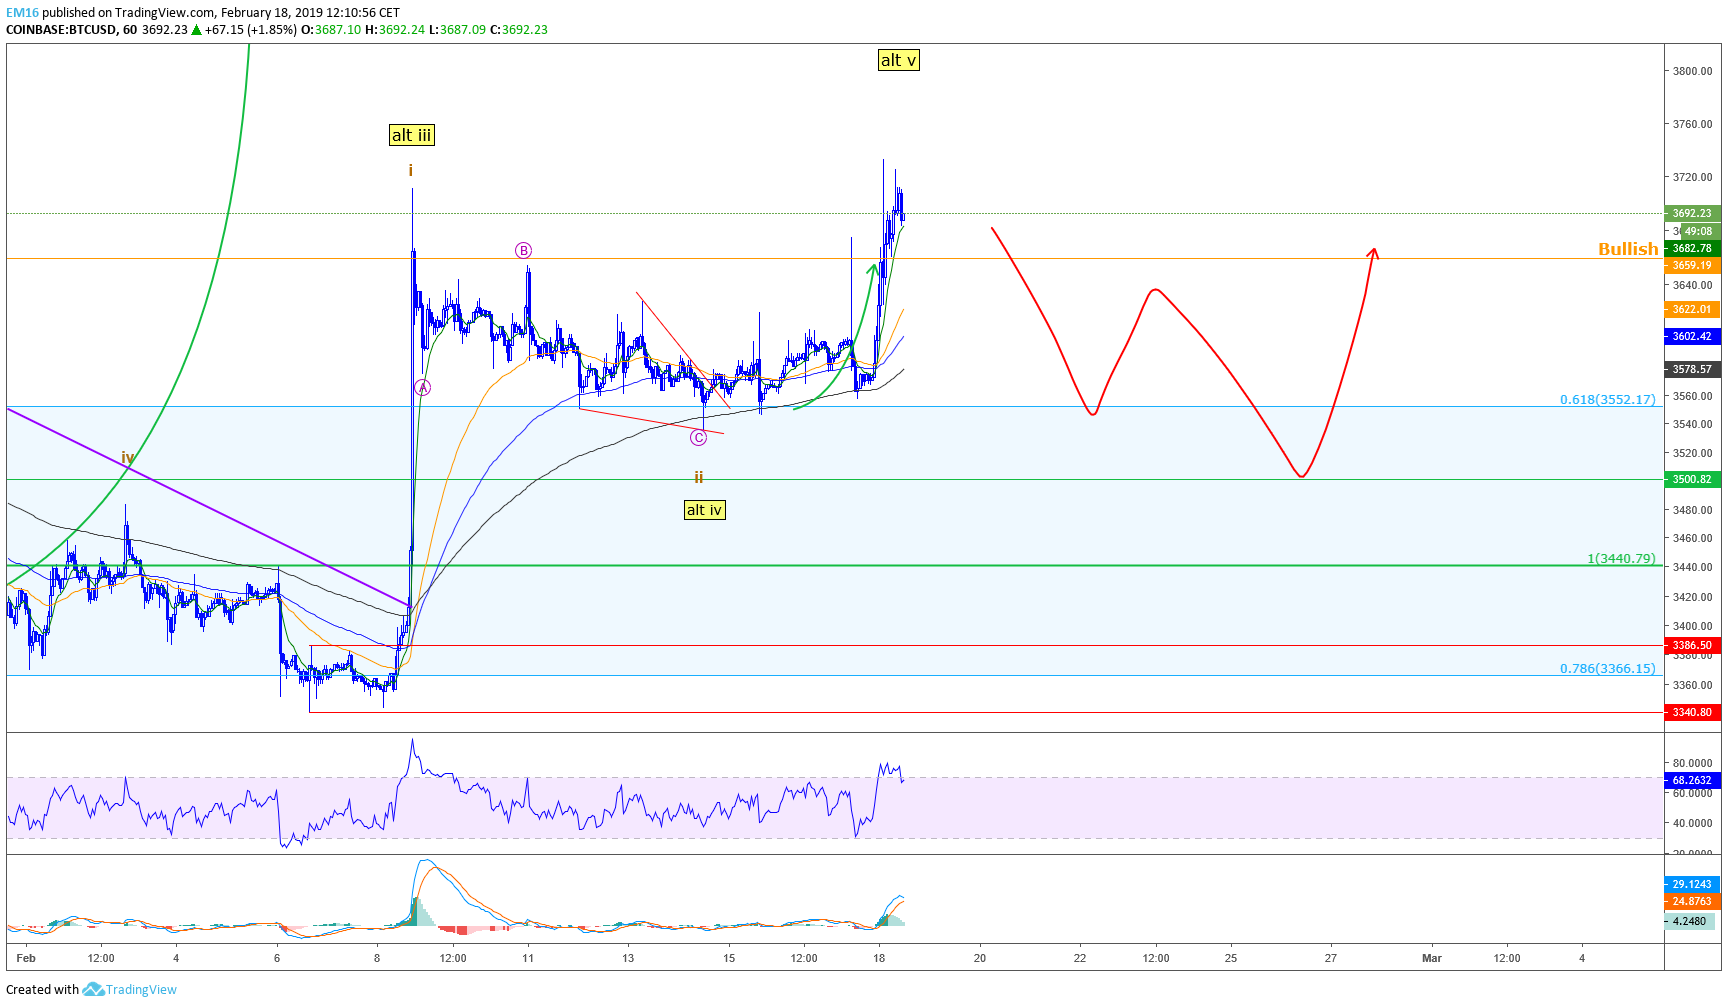
Task: Click the green 3500.82 price tag
Action: pos(1692,479)
